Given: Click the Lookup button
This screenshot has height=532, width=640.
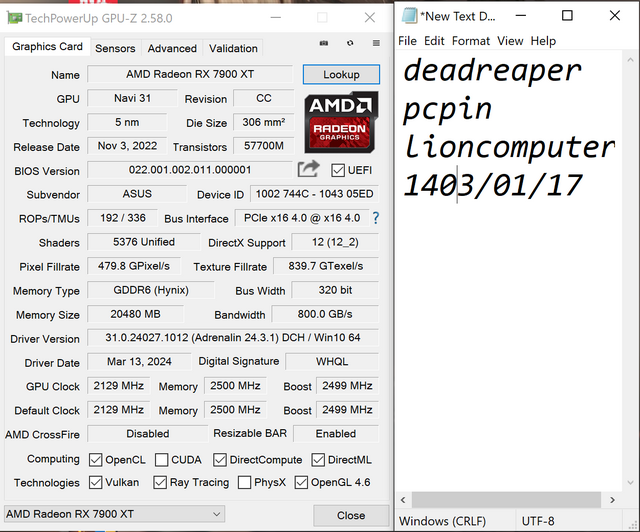Looking at the screenshot, I should tap(341, 75).
